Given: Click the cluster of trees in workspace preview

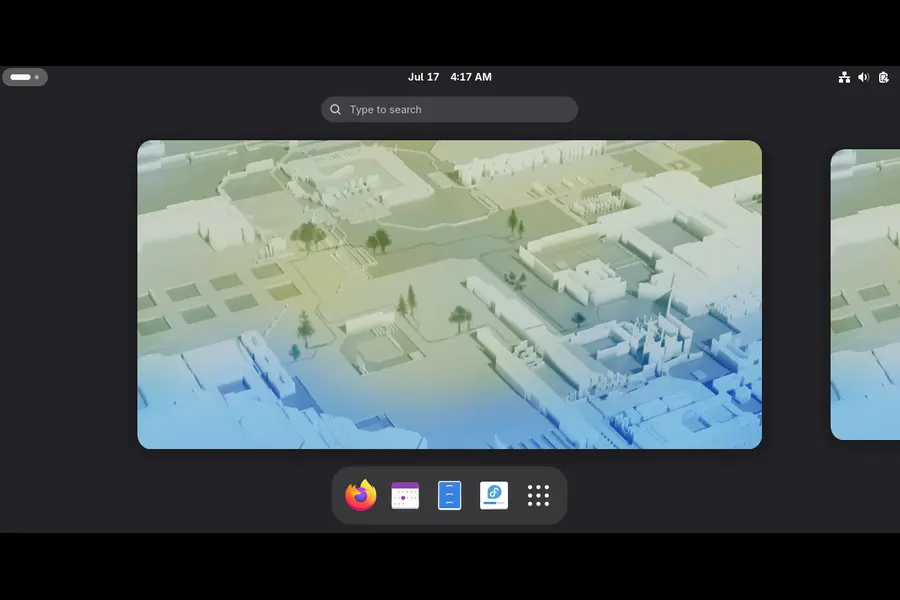Looking at the screenshot, I should click(308, 236).
